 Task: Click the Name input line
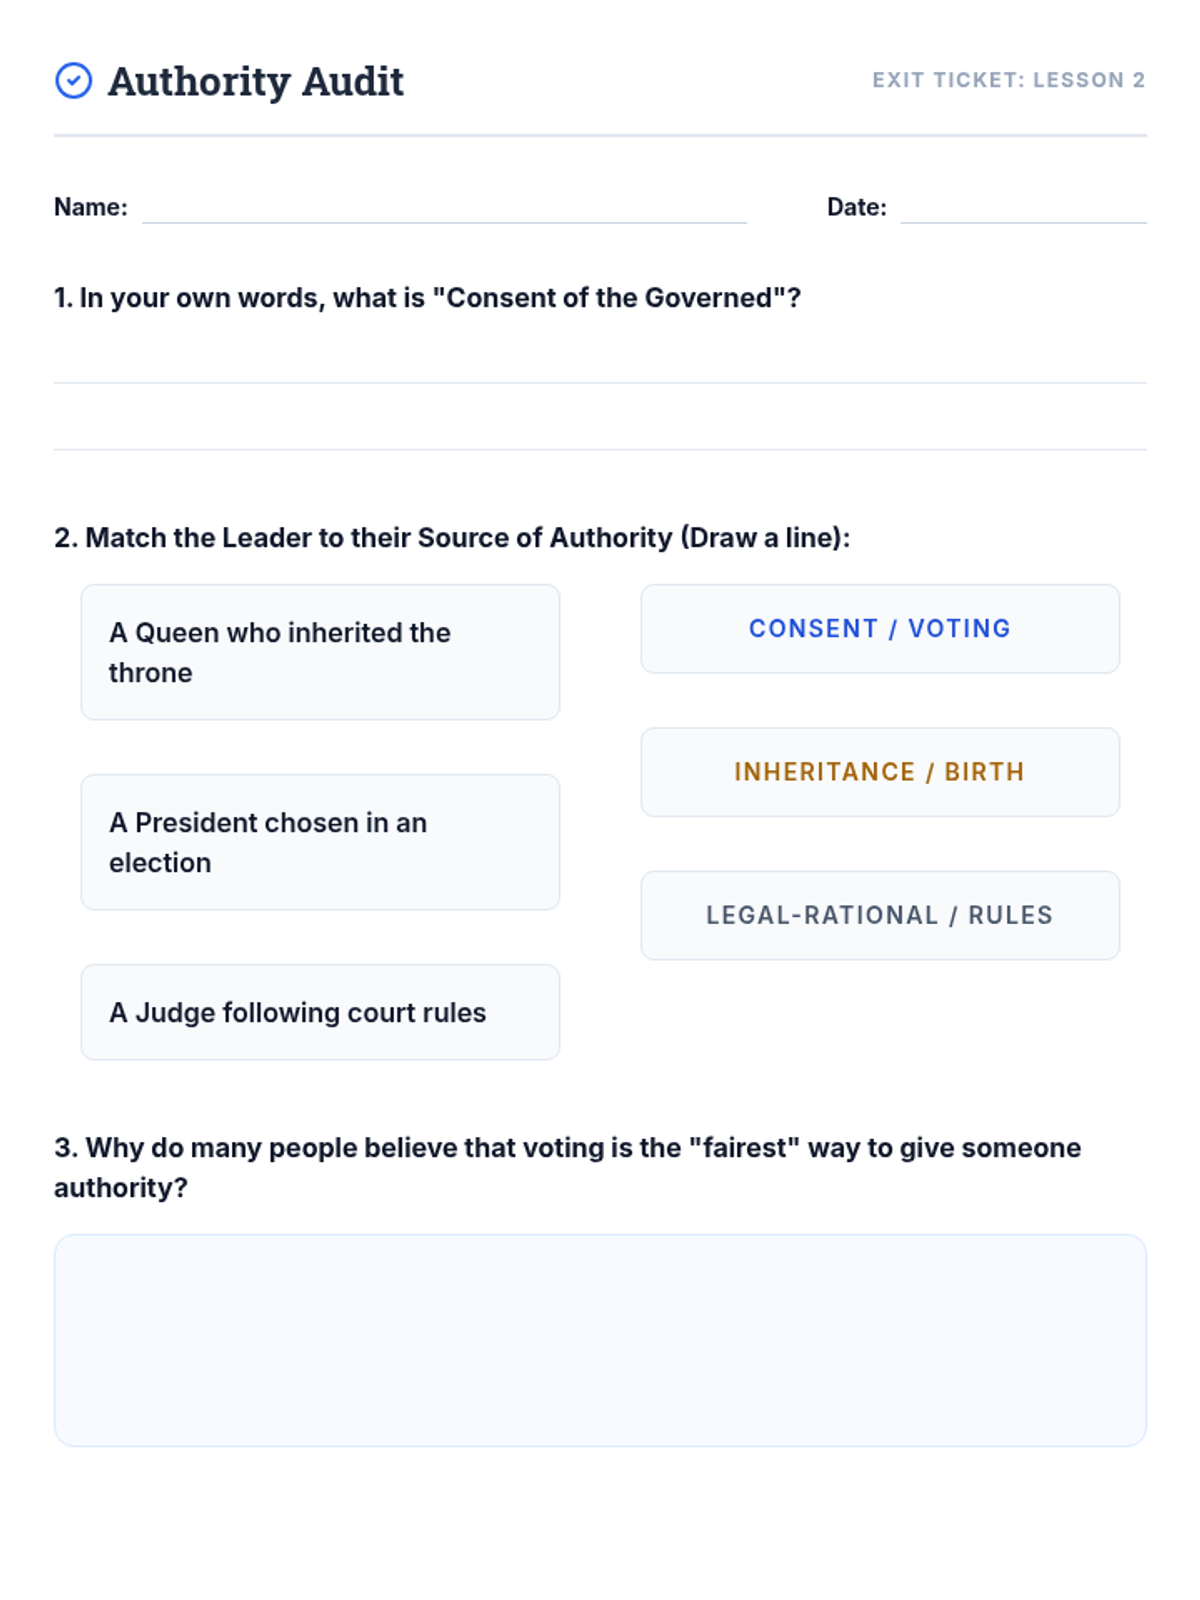[x=444, y=210]
